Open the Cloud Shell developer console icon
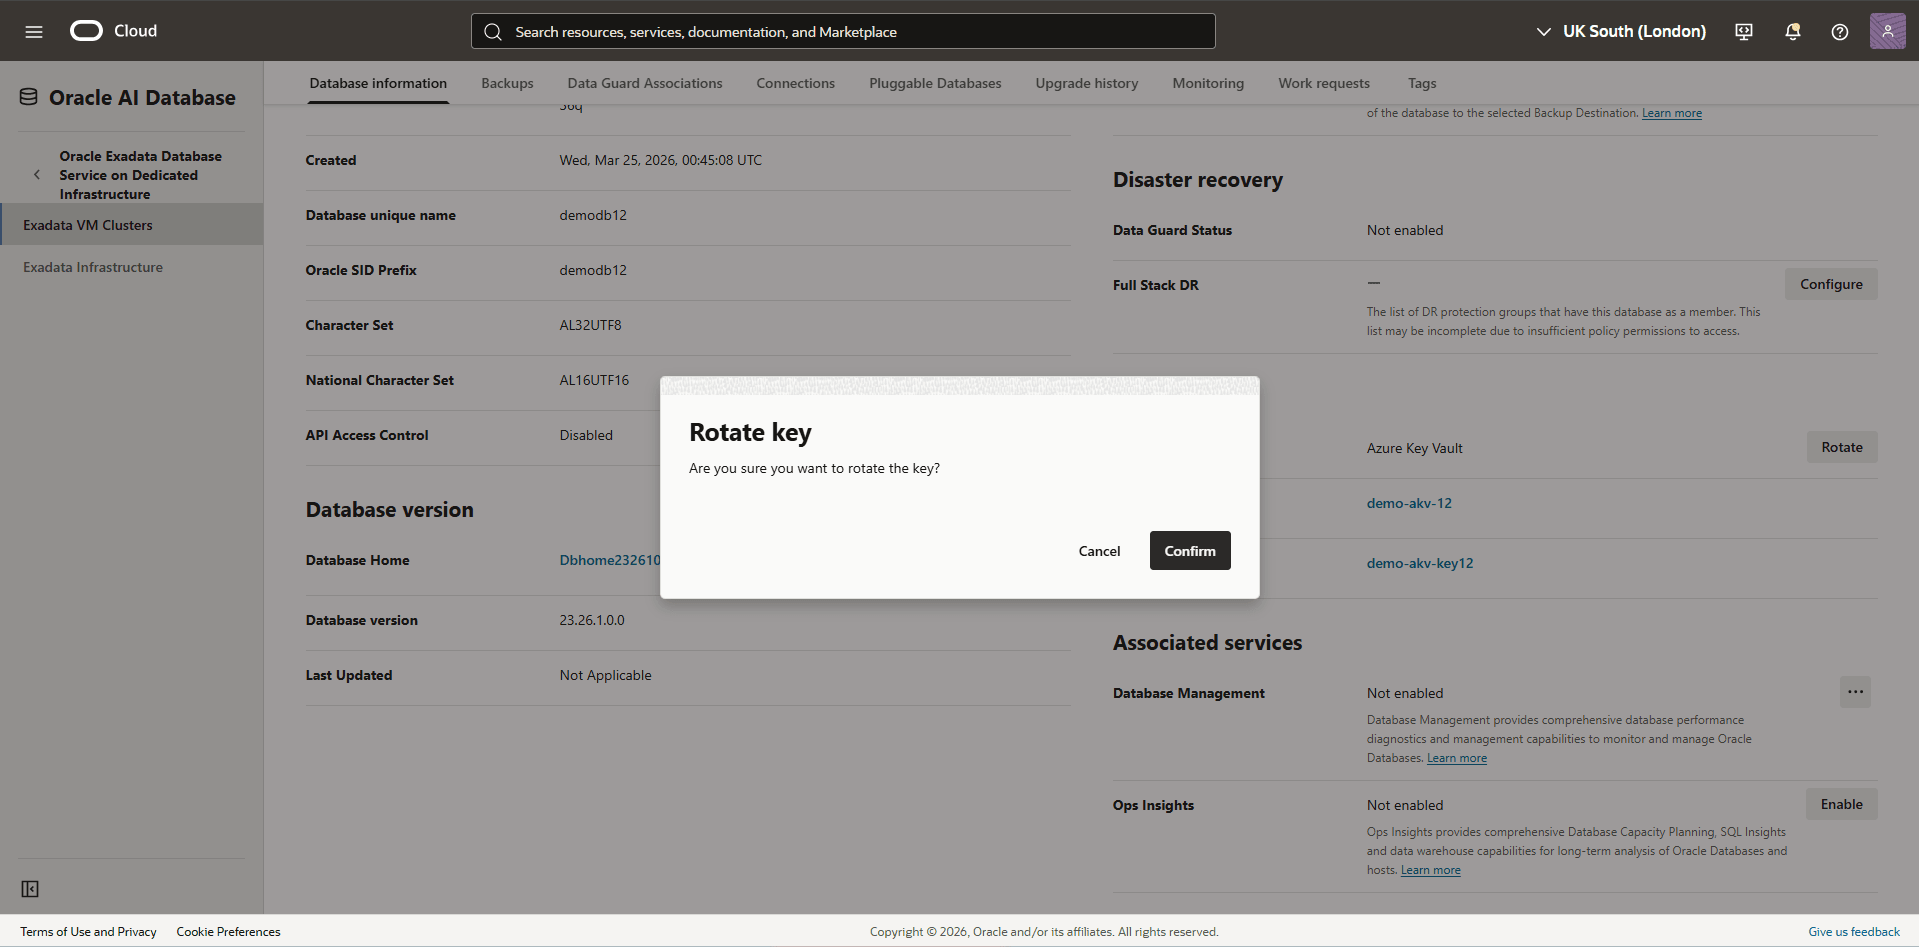Image resolution: width=1919 pixels, height=947 pixels. [1743, 31]
